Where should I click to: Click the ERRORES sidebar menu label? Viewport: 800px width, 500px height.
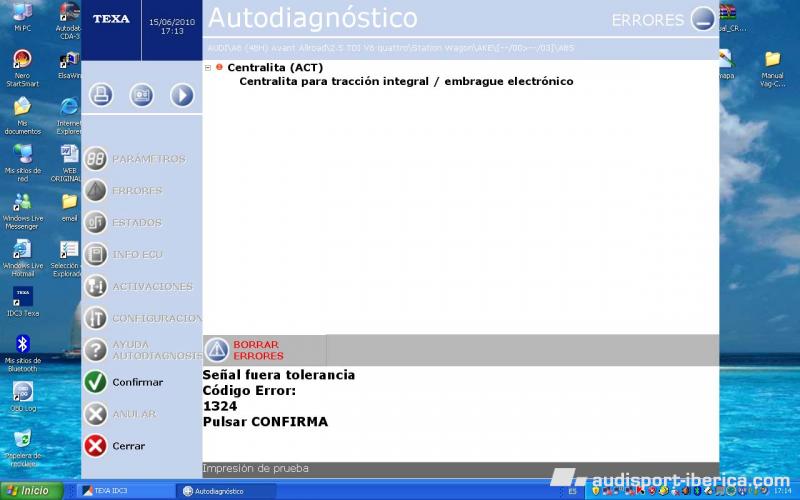click(137, 191)
